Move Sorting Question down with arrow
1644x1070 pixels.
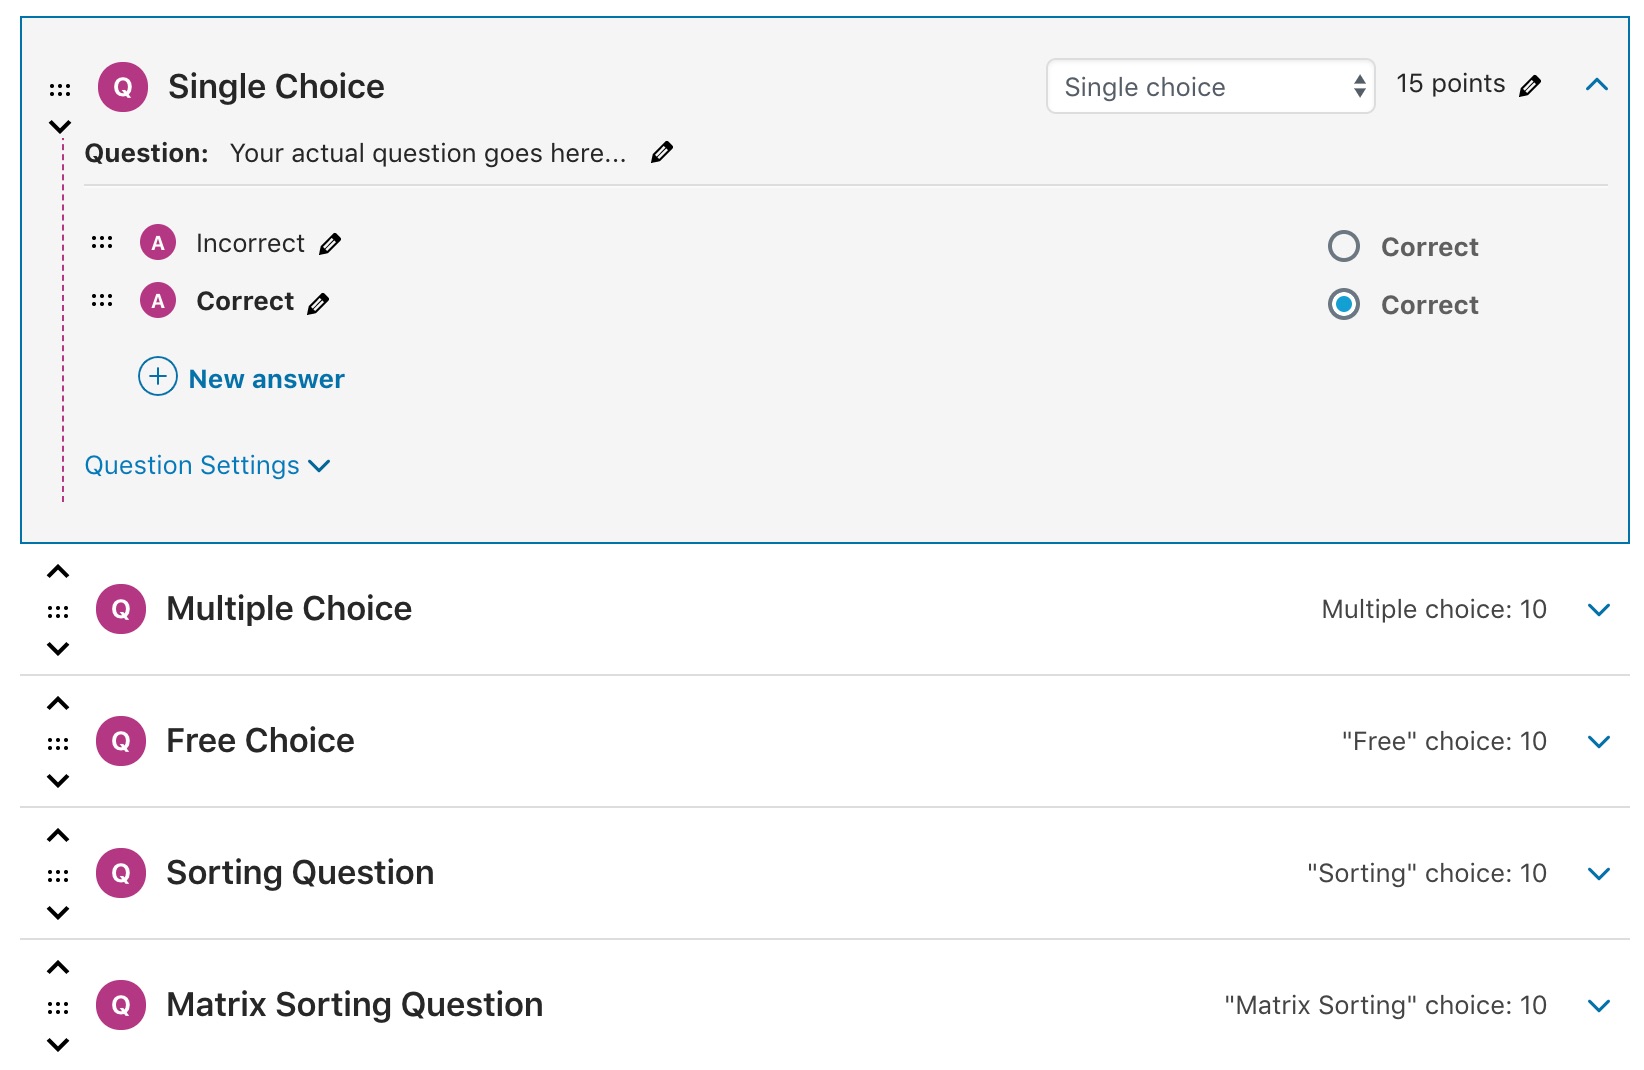[58, 912]
